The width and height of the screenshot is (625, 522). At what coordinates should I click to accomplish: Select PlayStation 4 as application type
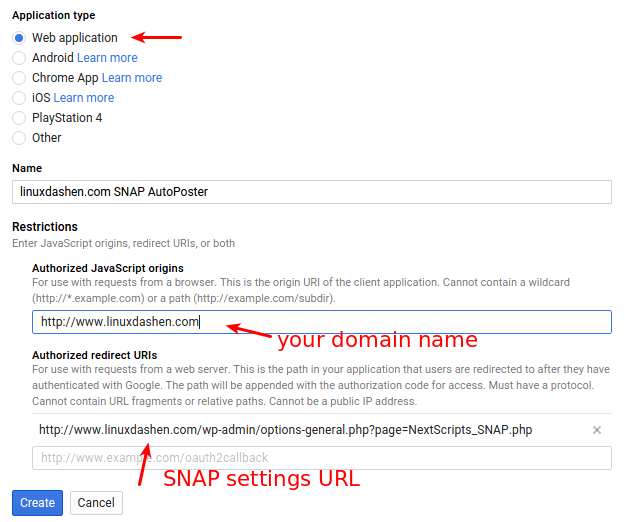tap(19, 118)
